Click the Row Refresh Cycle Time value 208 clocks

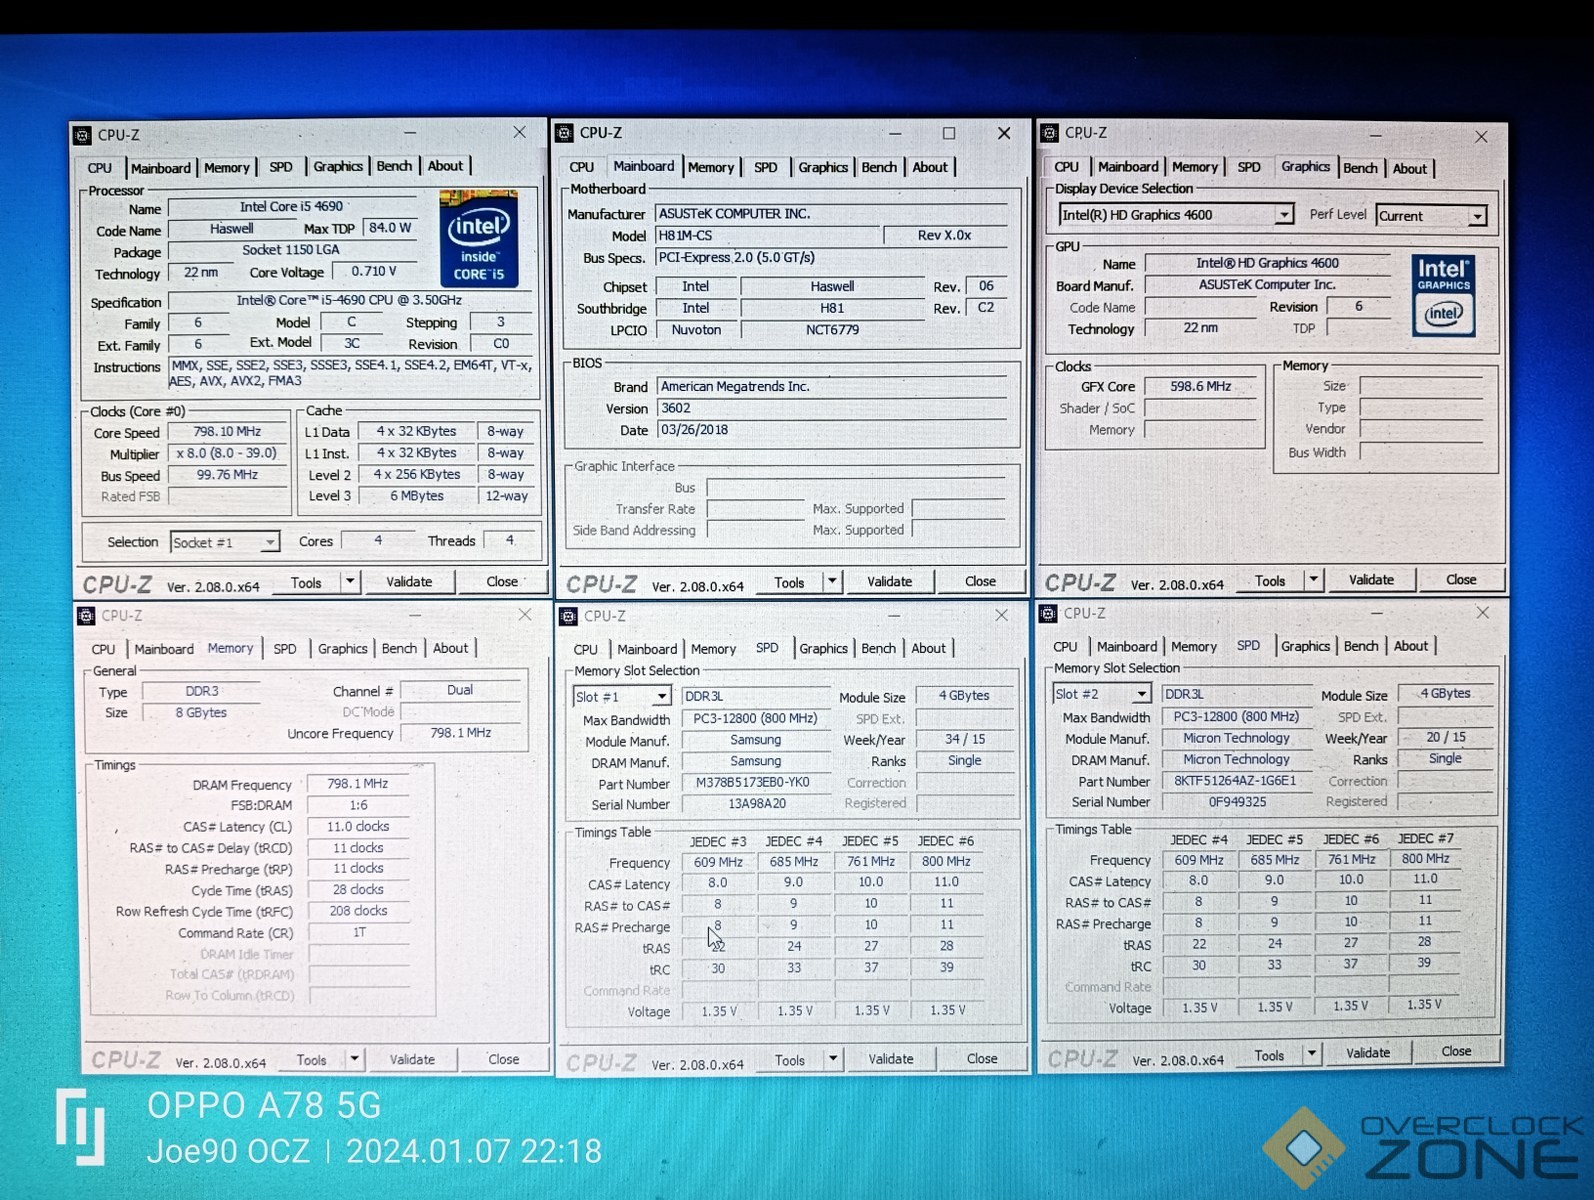358,911
